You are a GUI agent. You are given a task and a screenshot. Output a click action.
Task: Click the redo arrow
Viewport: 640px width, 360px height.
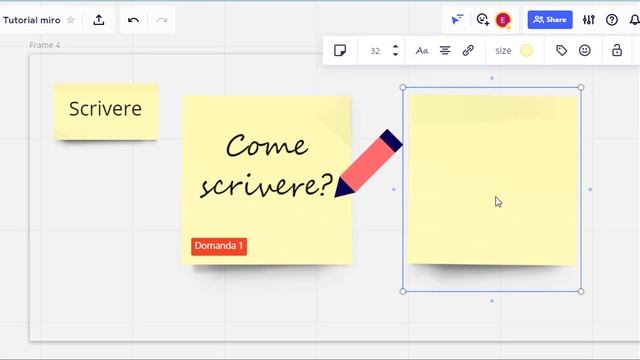pyautogui.click(x=162, y=20)
